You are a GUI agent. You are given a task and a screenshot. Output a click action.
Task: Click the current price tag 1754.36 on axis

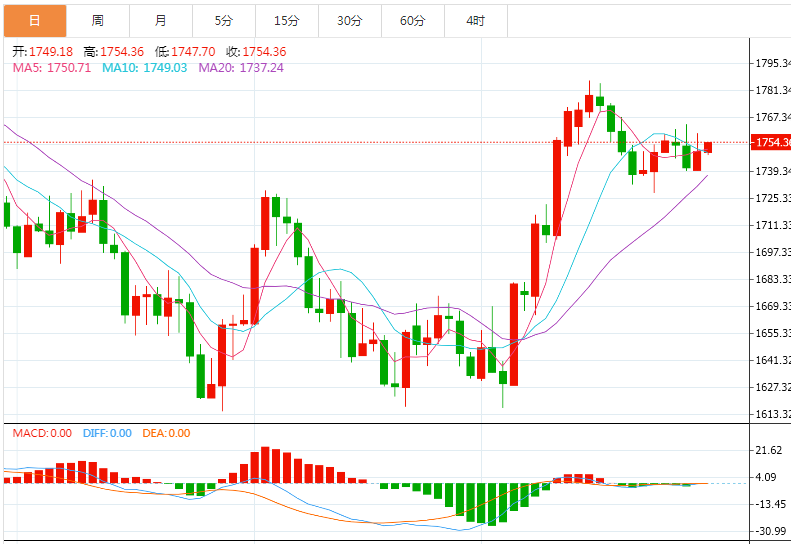[x=771, y=142]
